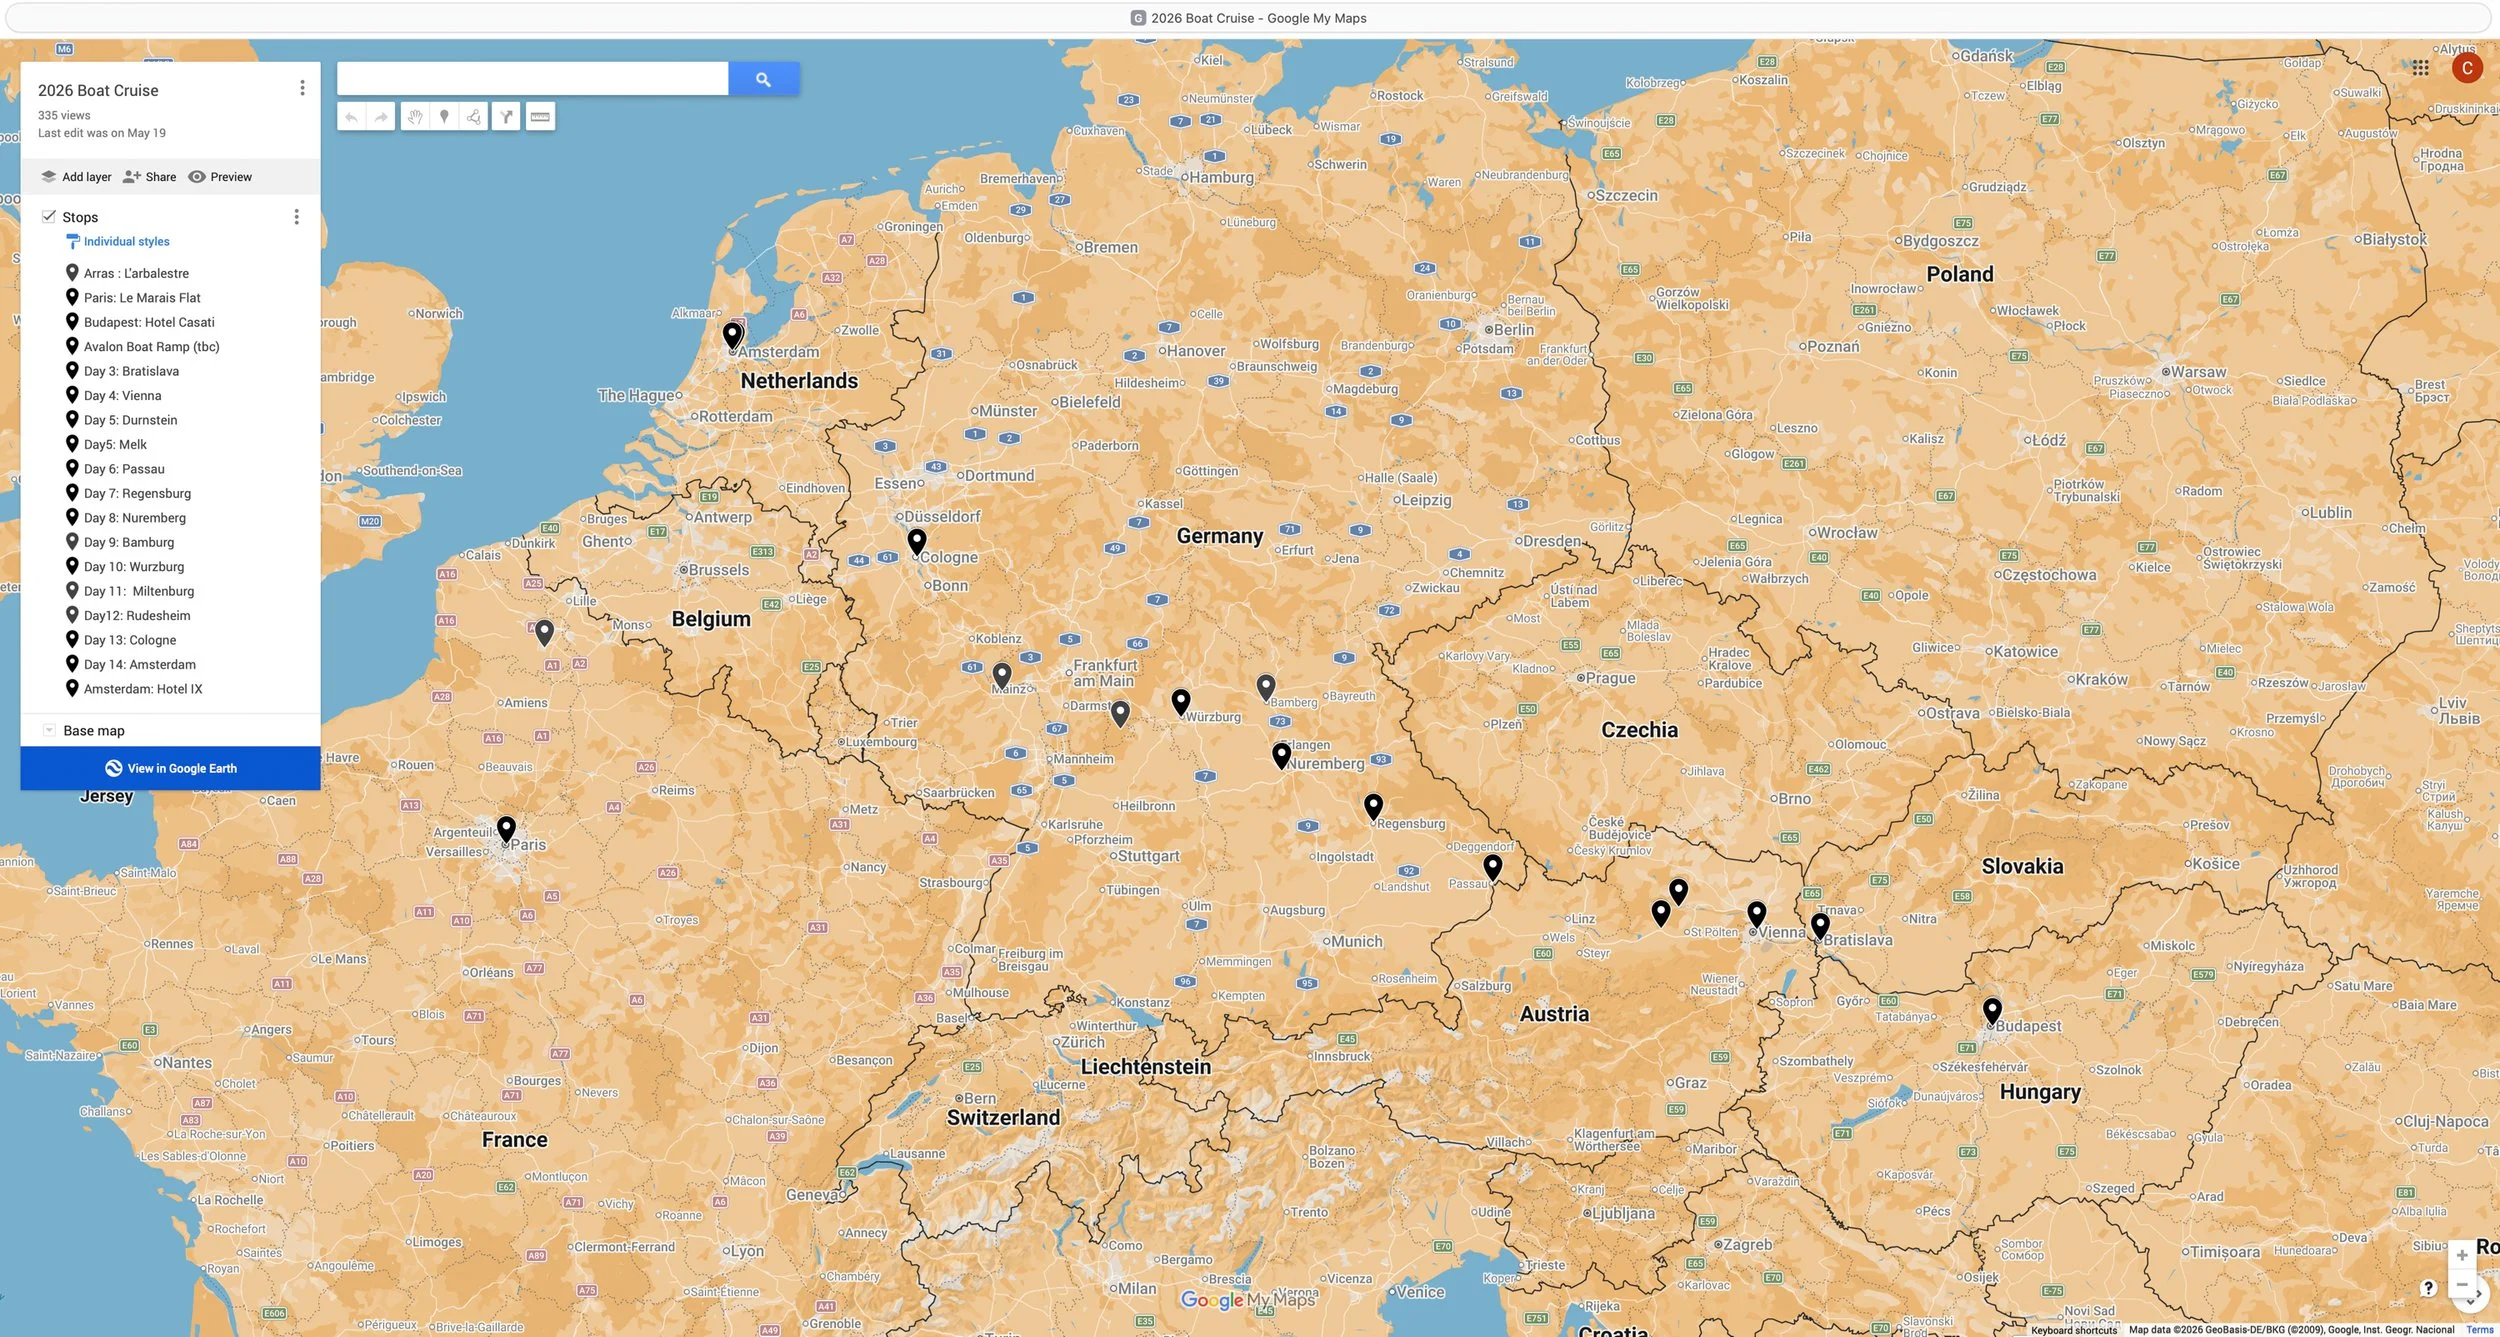Image resolution: width=2500 pixels, height=1337 pixels.
Task: Click the undo arrow in the toolbar
Action: click(x=351, y=117)
